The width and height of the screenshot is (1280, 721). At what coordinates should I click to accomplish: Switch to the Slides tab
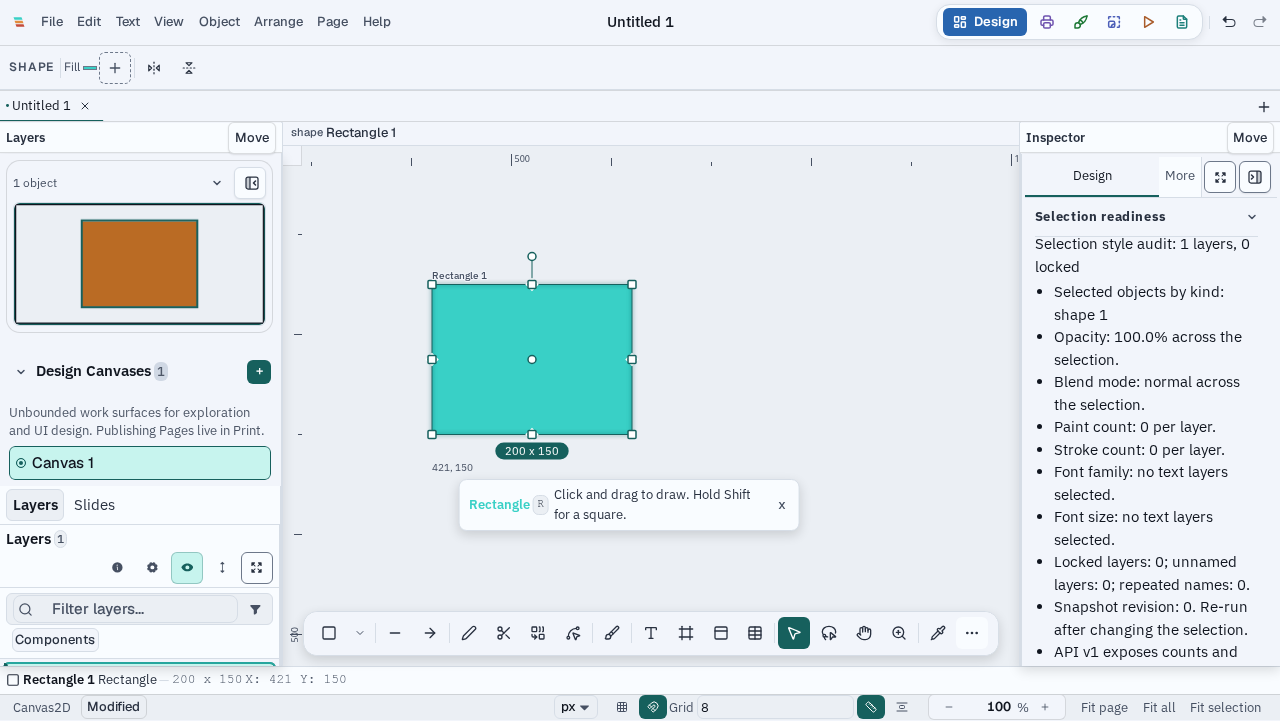click(x=94, y=505)
